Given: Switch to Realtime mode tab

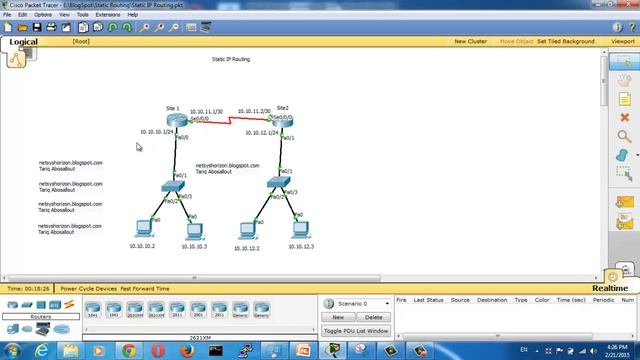Looking at the screenshot, I should pos(610,289).
